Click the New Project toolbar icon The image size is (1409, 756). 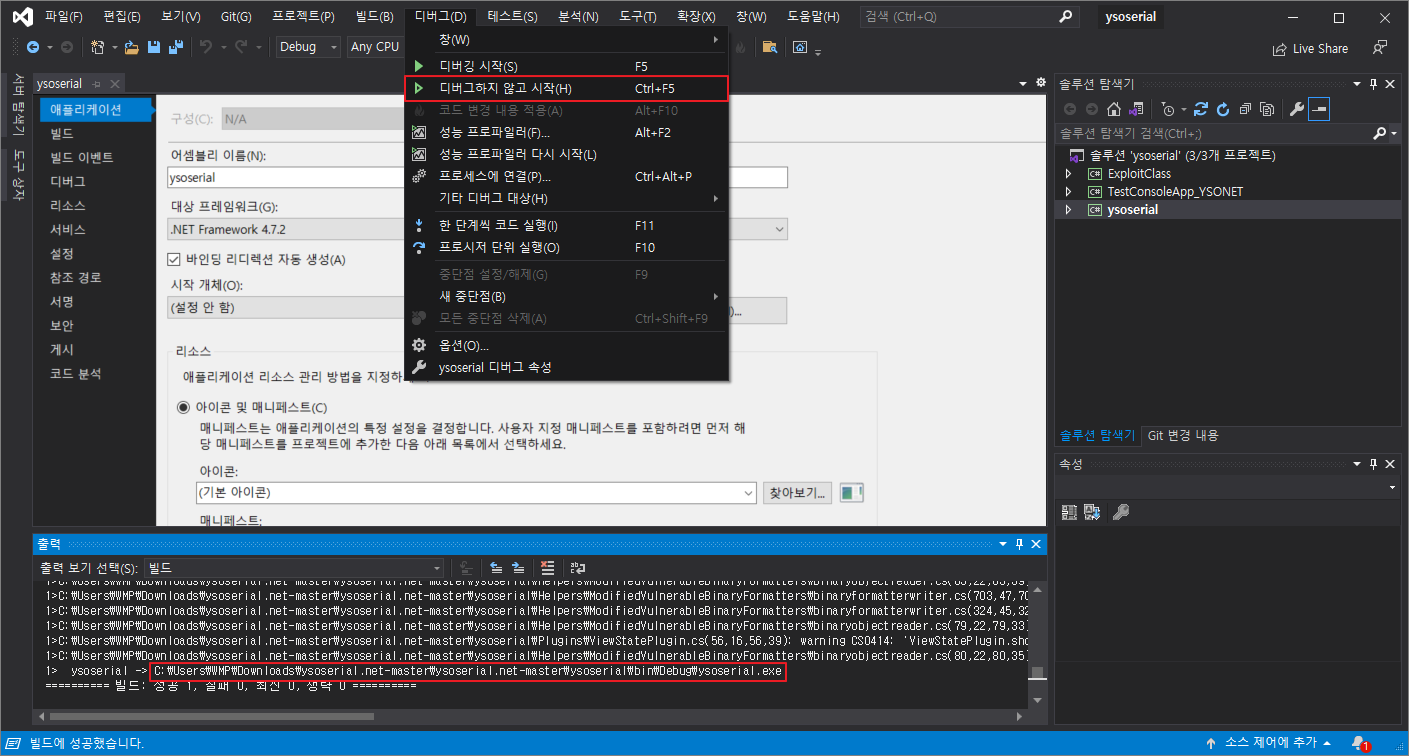point(97,47)
